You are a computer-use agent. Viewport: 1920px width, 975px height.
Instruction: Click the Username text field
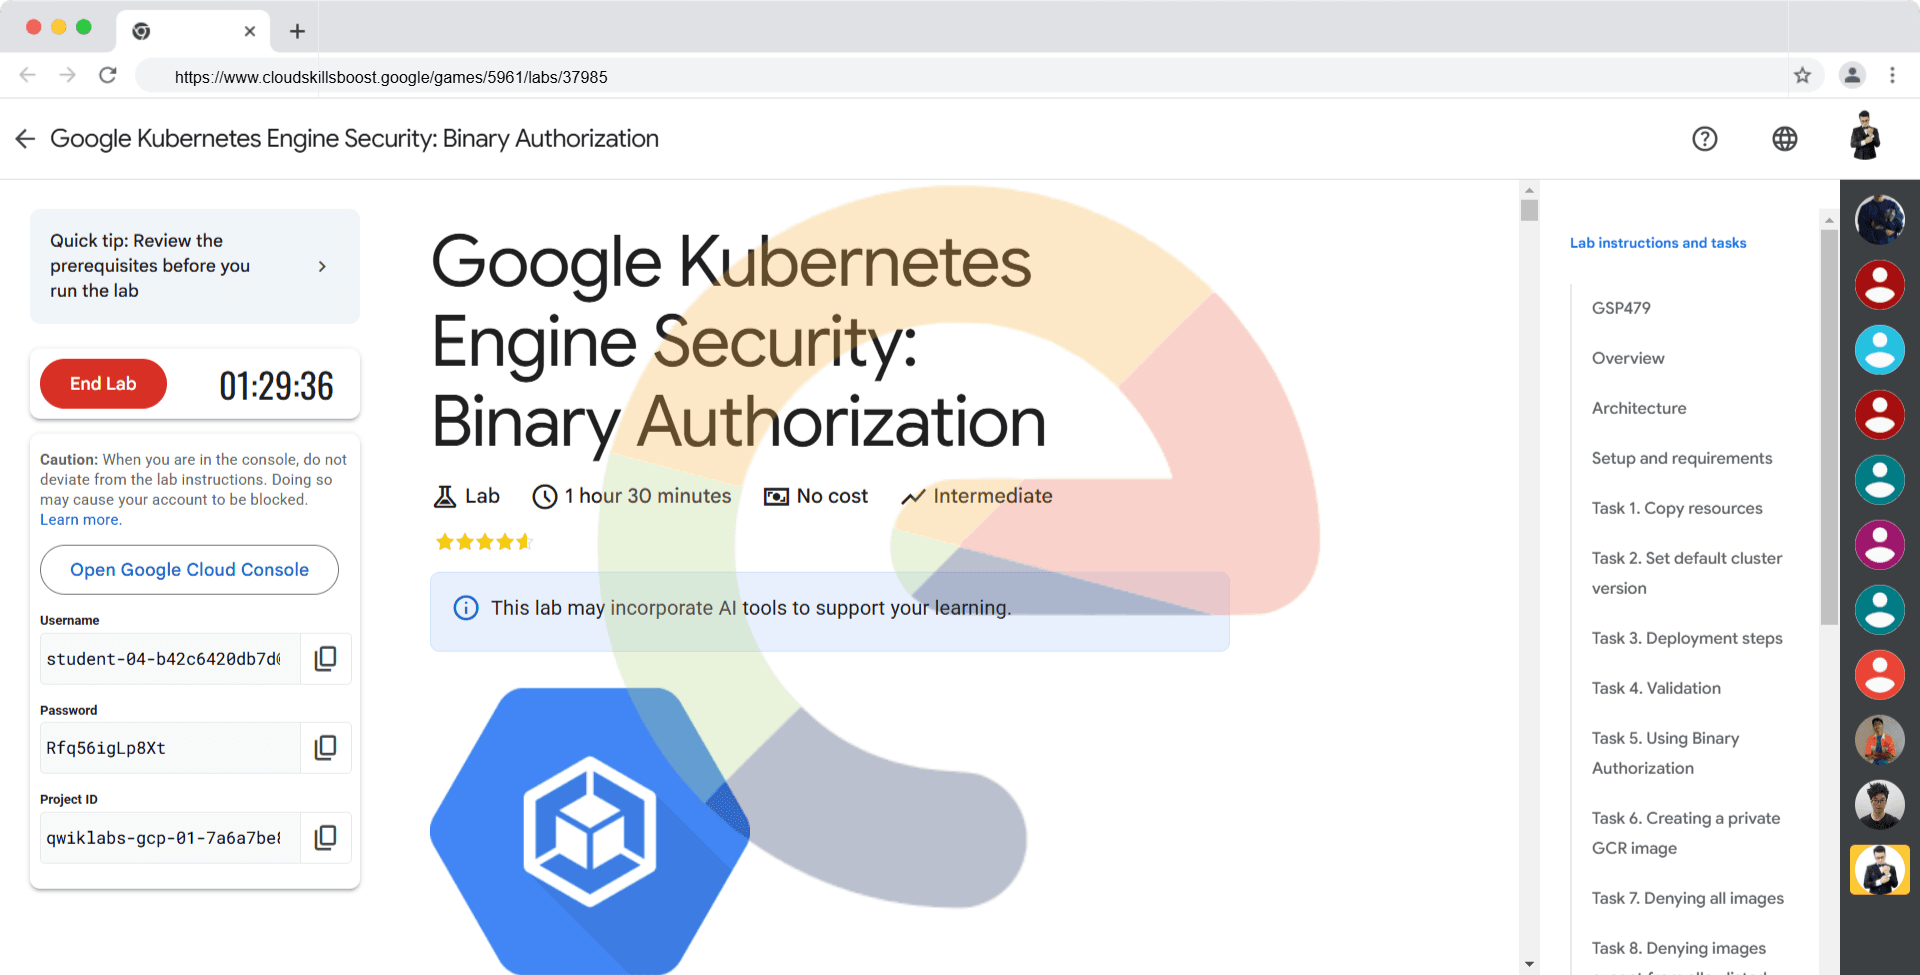tap(168, 659)
